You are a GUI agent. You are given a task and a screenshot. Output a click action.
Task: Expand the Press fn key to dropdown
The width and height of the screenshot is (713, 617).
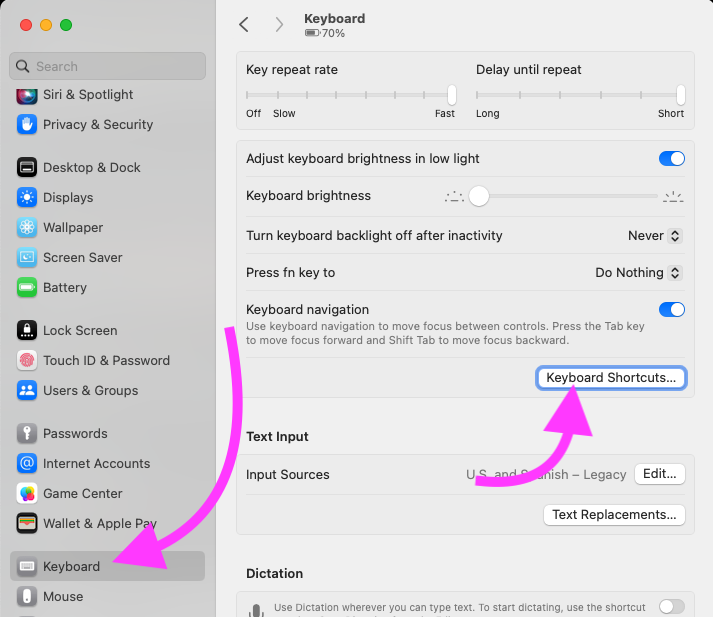tap(638, 273)
